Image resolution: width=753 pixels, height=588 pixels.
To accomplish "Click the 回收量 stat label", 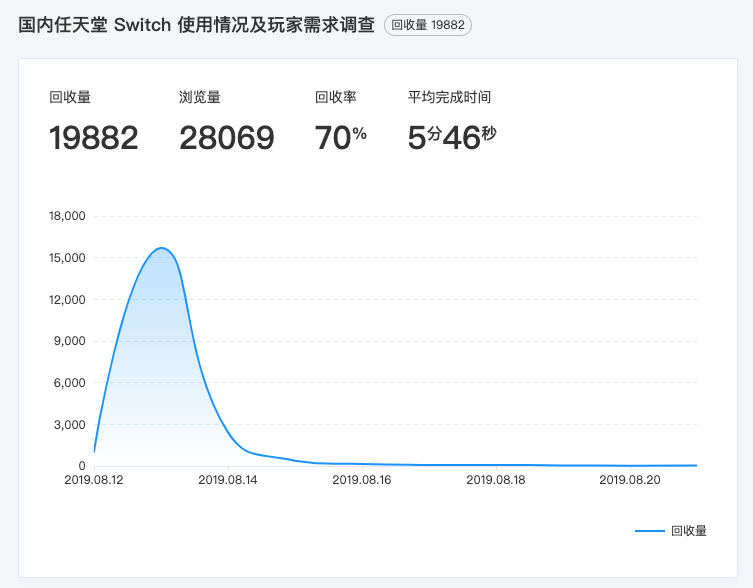I will 70,97.
